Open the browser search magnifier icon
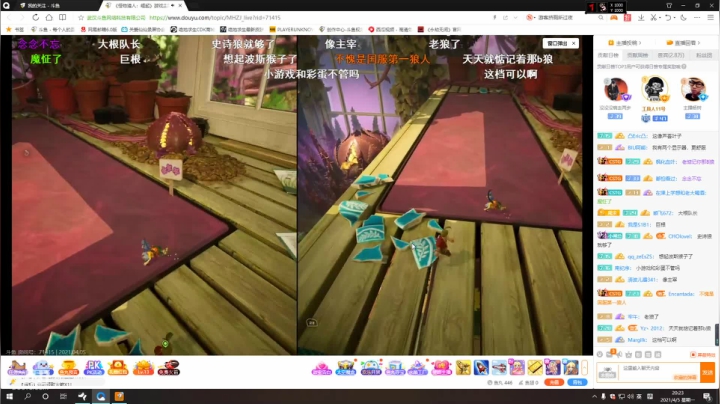Viewport: 720px width, 404px height. coord(601,17)
